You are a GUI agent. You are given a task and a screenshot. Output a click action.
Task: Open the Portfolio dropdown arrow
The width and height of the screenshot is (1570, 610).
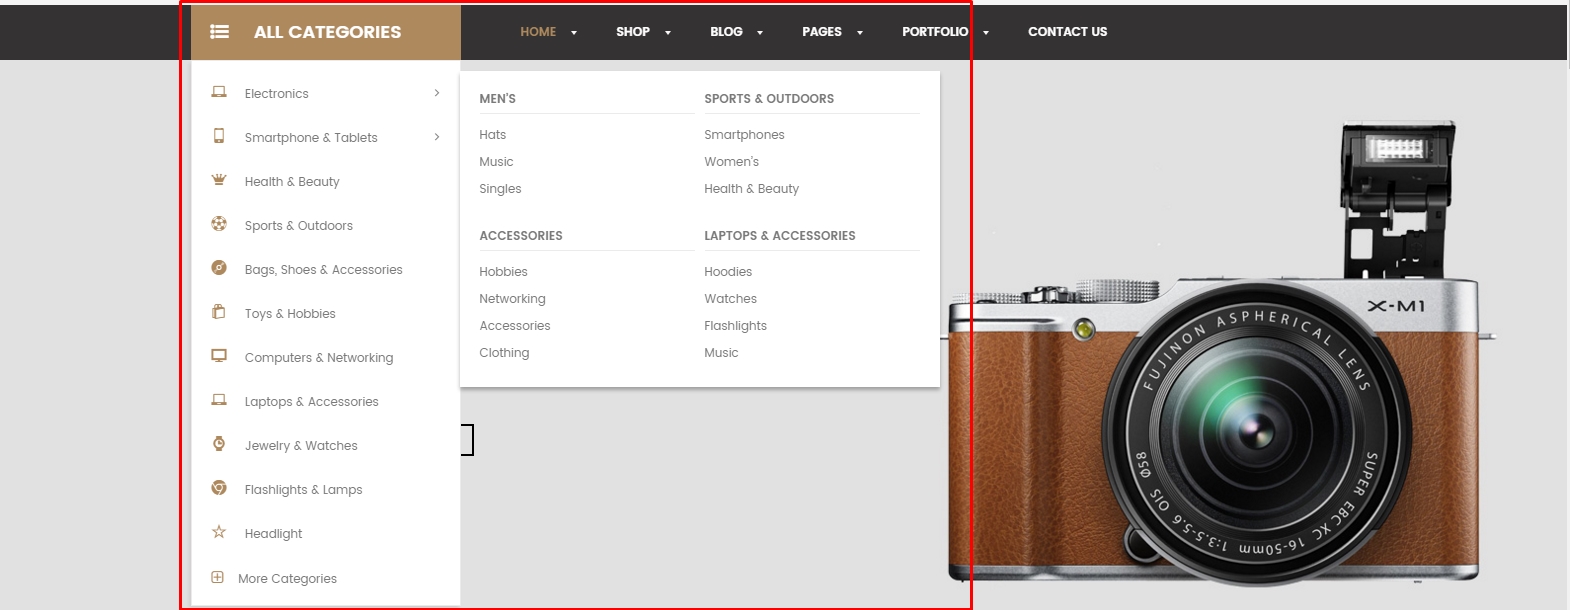point(986,33)
